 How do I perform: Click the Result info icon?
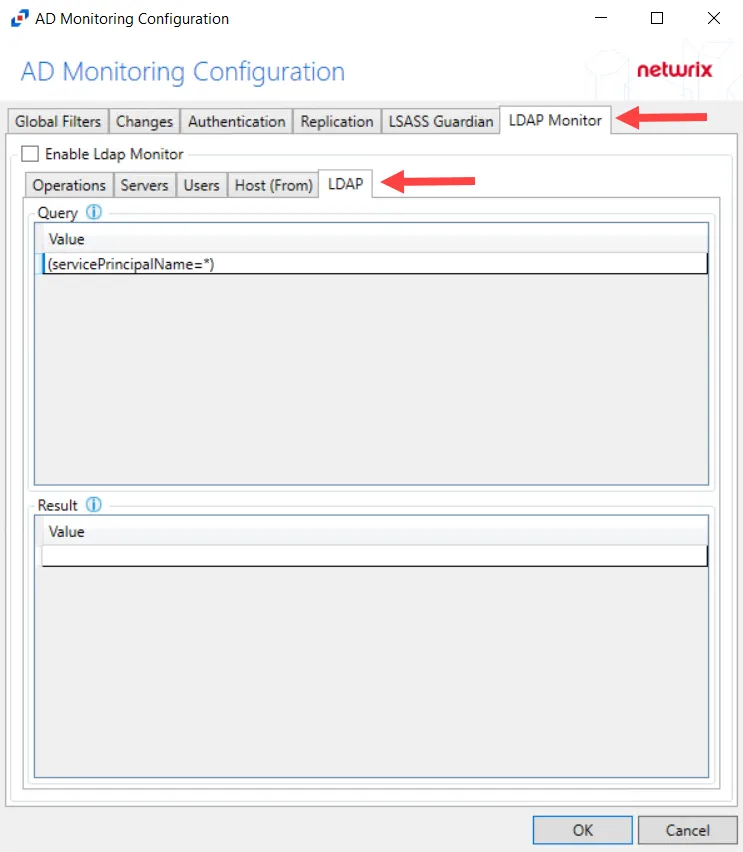coord(94,505)
